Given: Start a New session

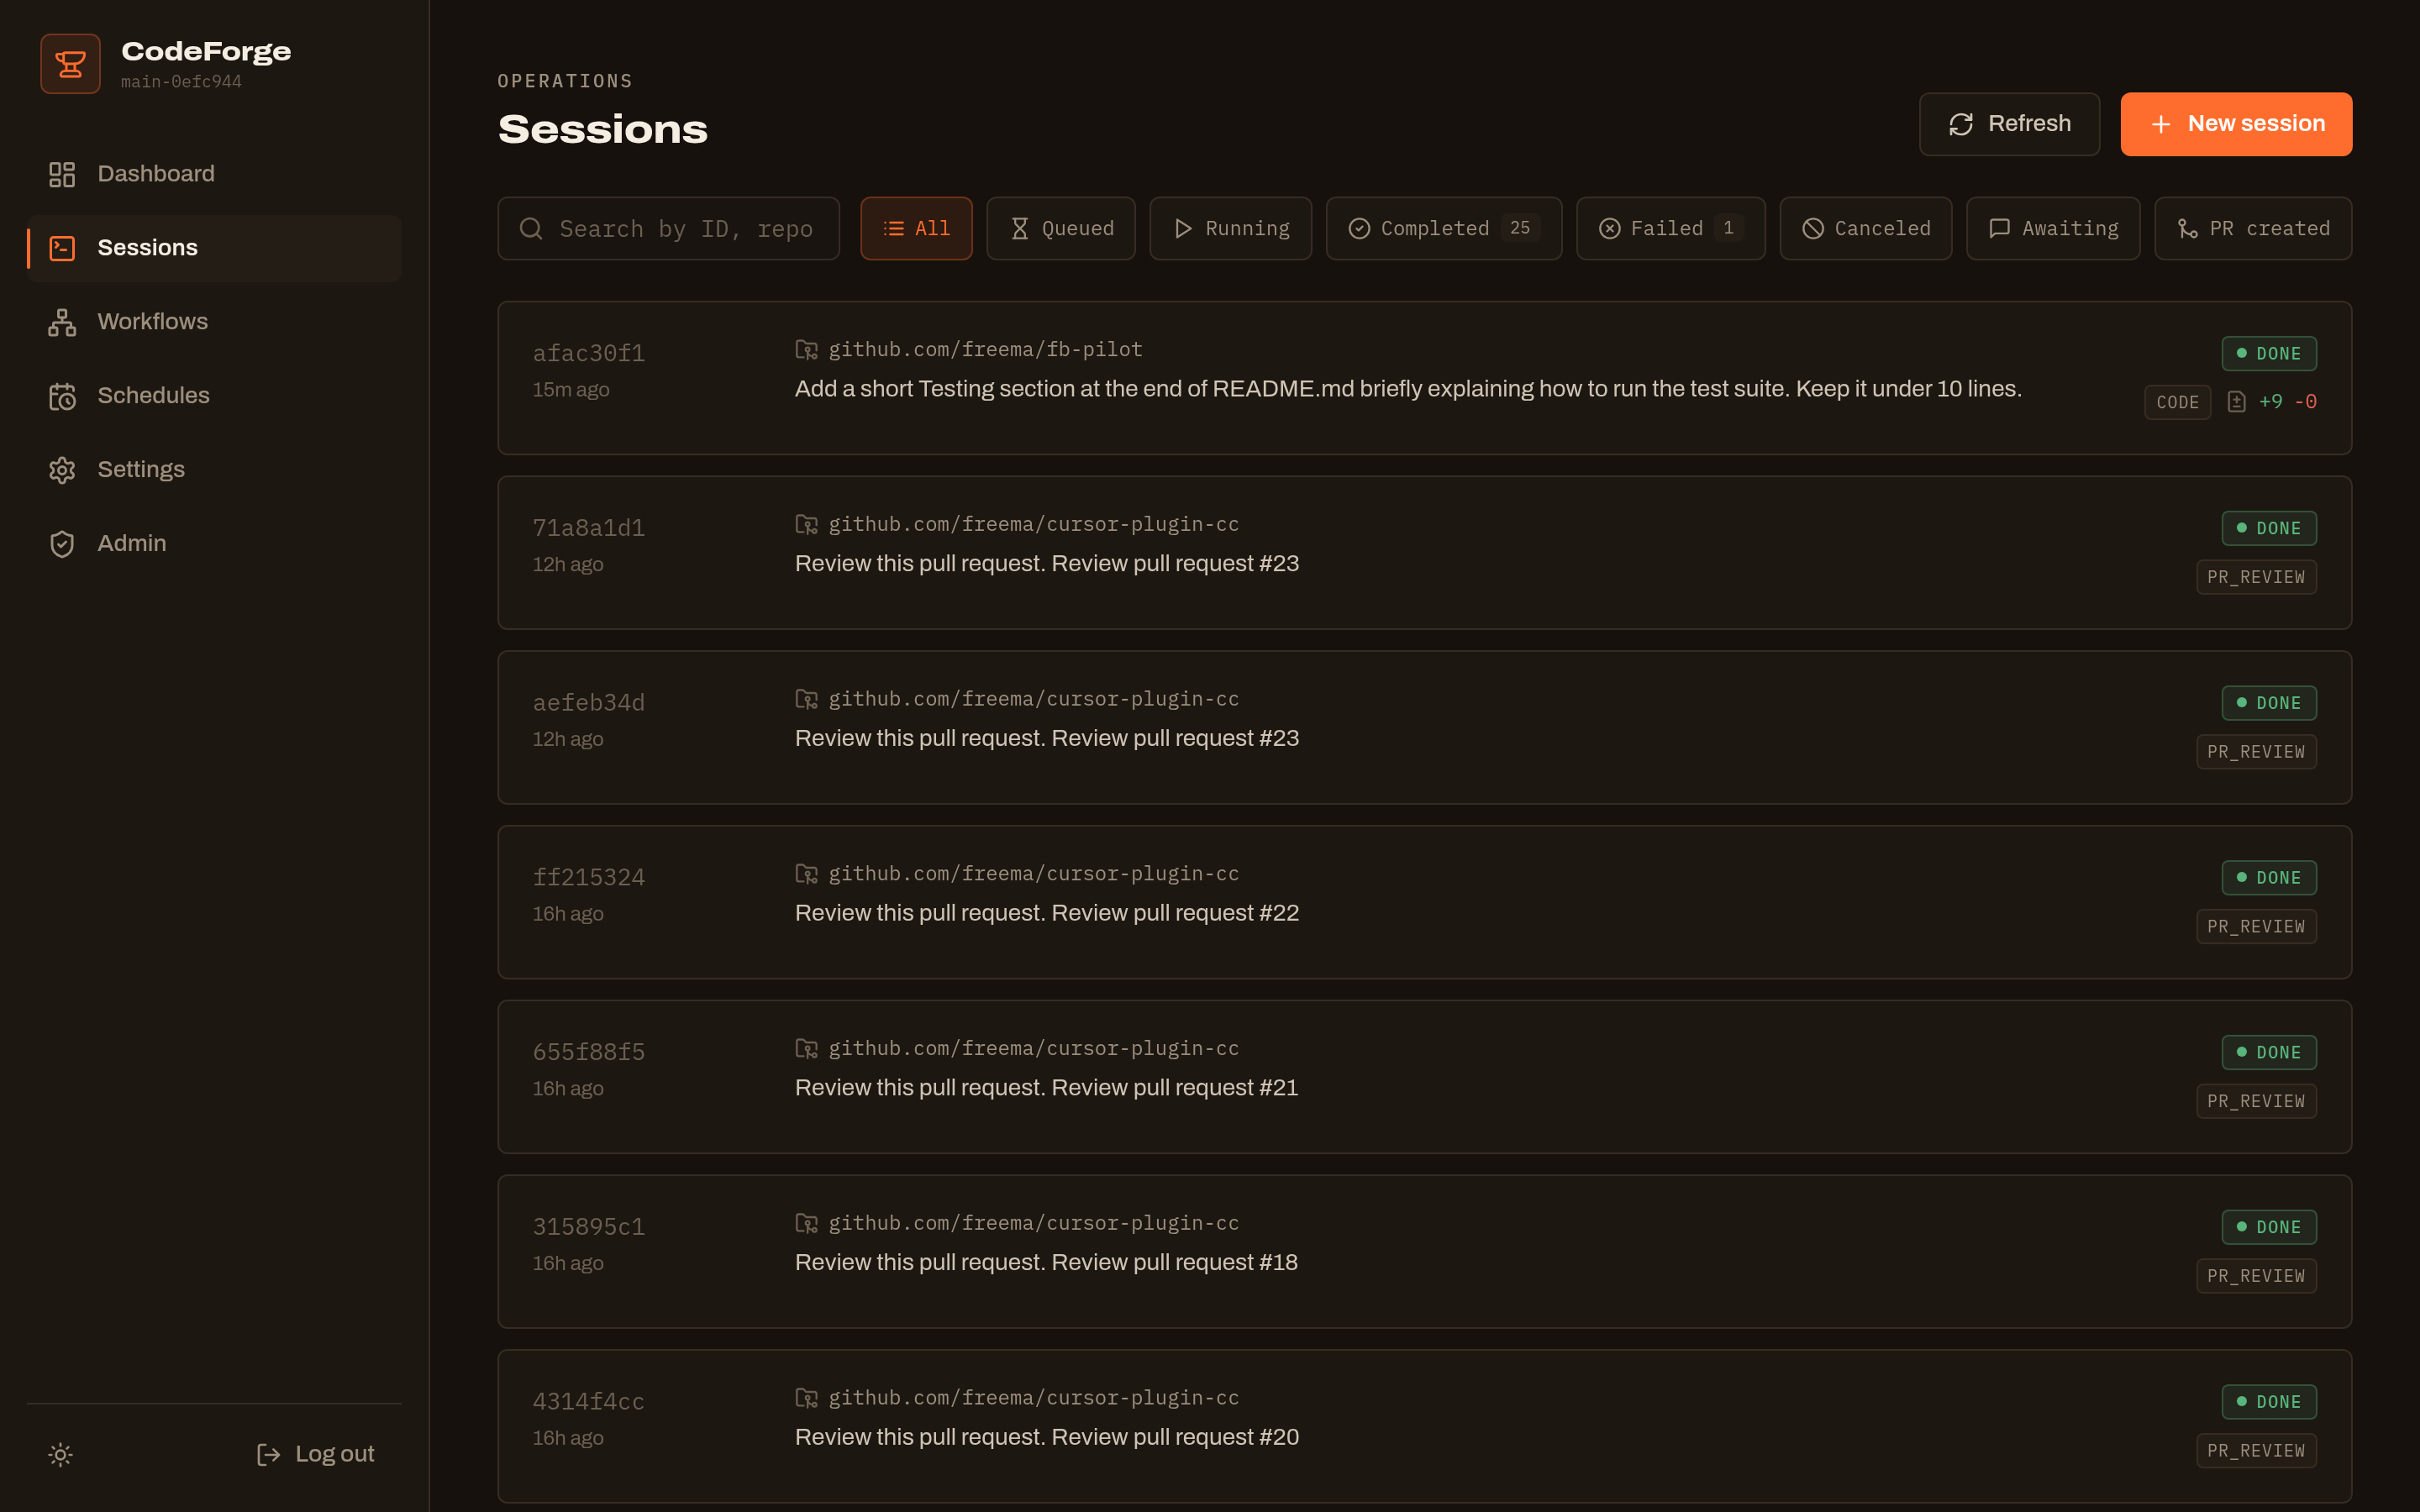Looking at the screenshot, I should tap(2236, 124).
